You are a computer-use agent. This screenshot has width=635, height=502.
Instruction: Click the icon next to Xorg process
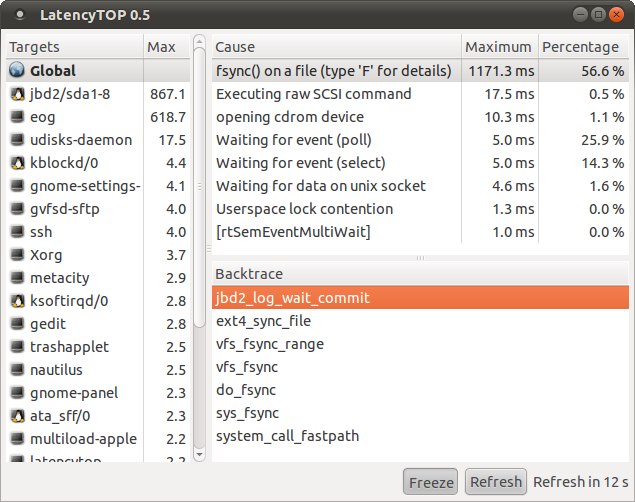tap(17, 255)
